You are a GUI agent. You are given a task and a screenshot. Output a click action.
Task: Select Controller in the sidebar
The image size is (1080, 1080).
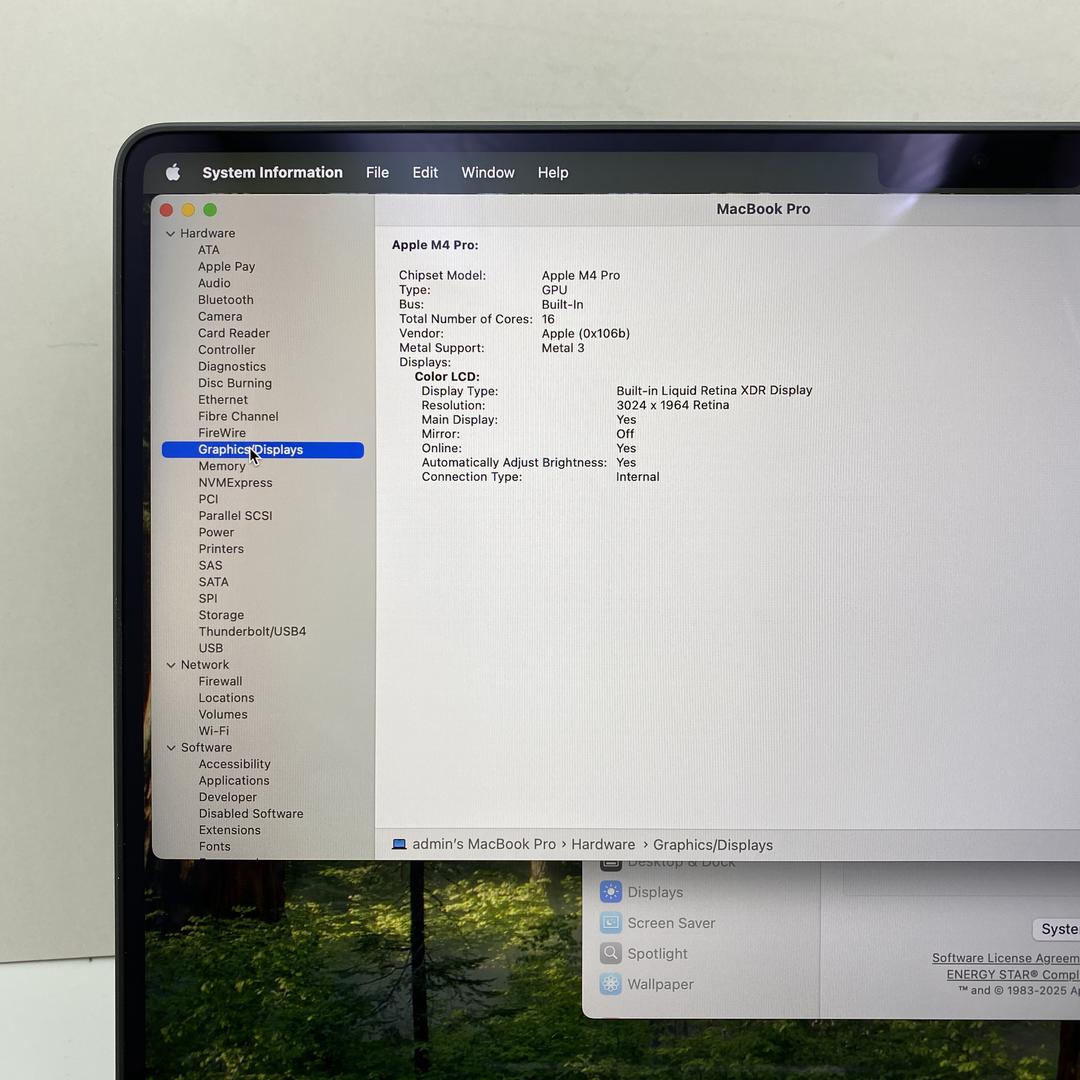click(227, 350)
